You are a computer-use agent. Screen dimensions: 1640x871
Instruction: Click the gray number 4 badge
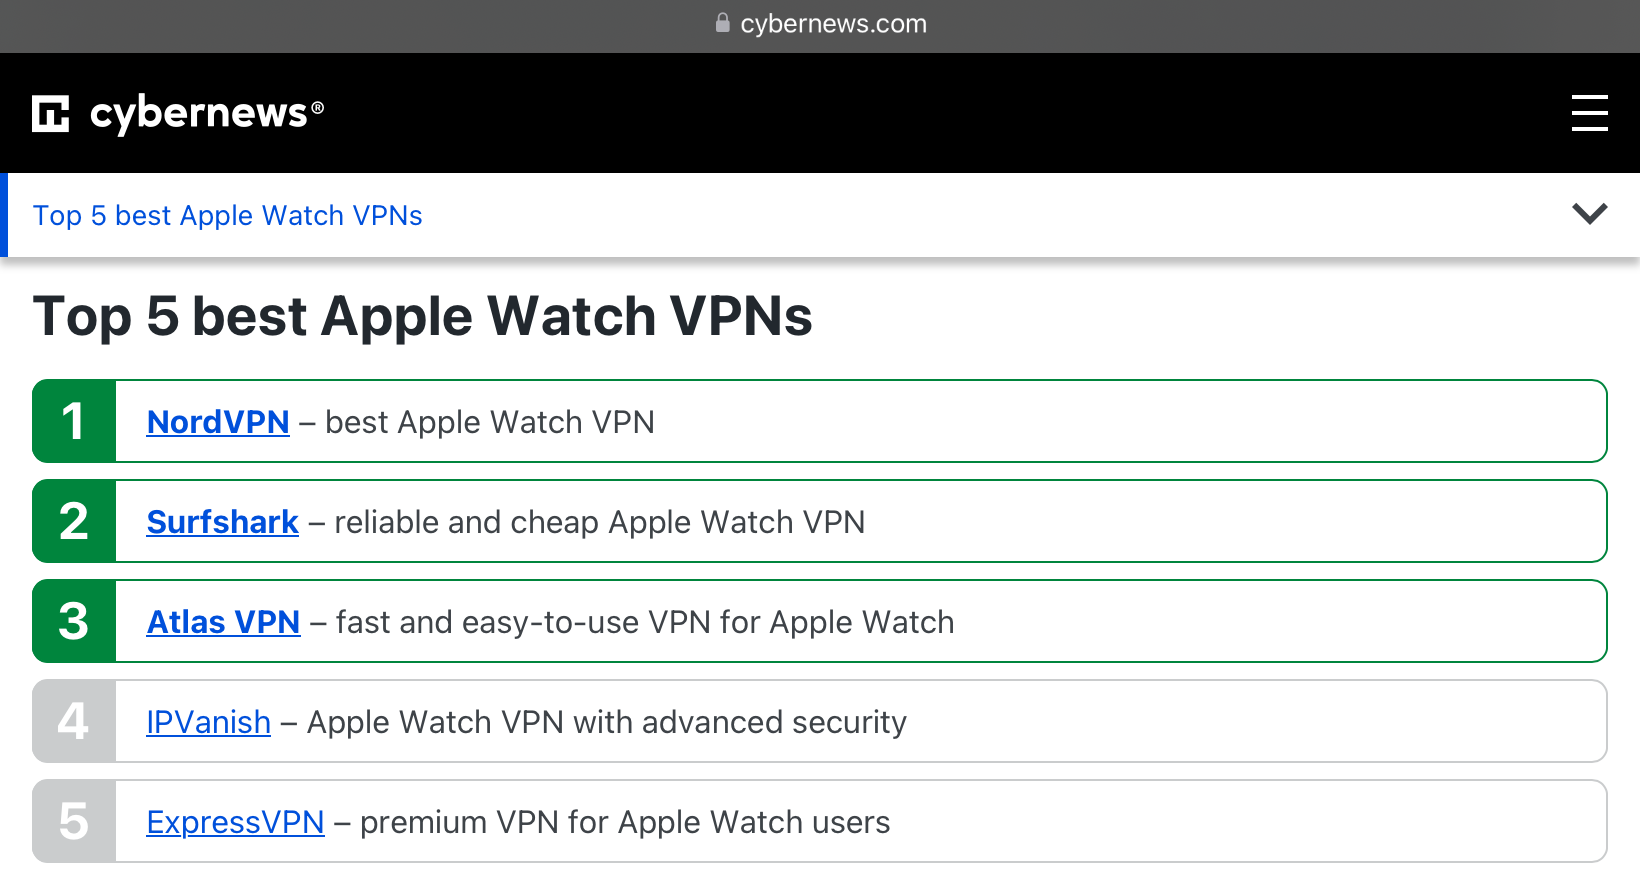point(74,721)
